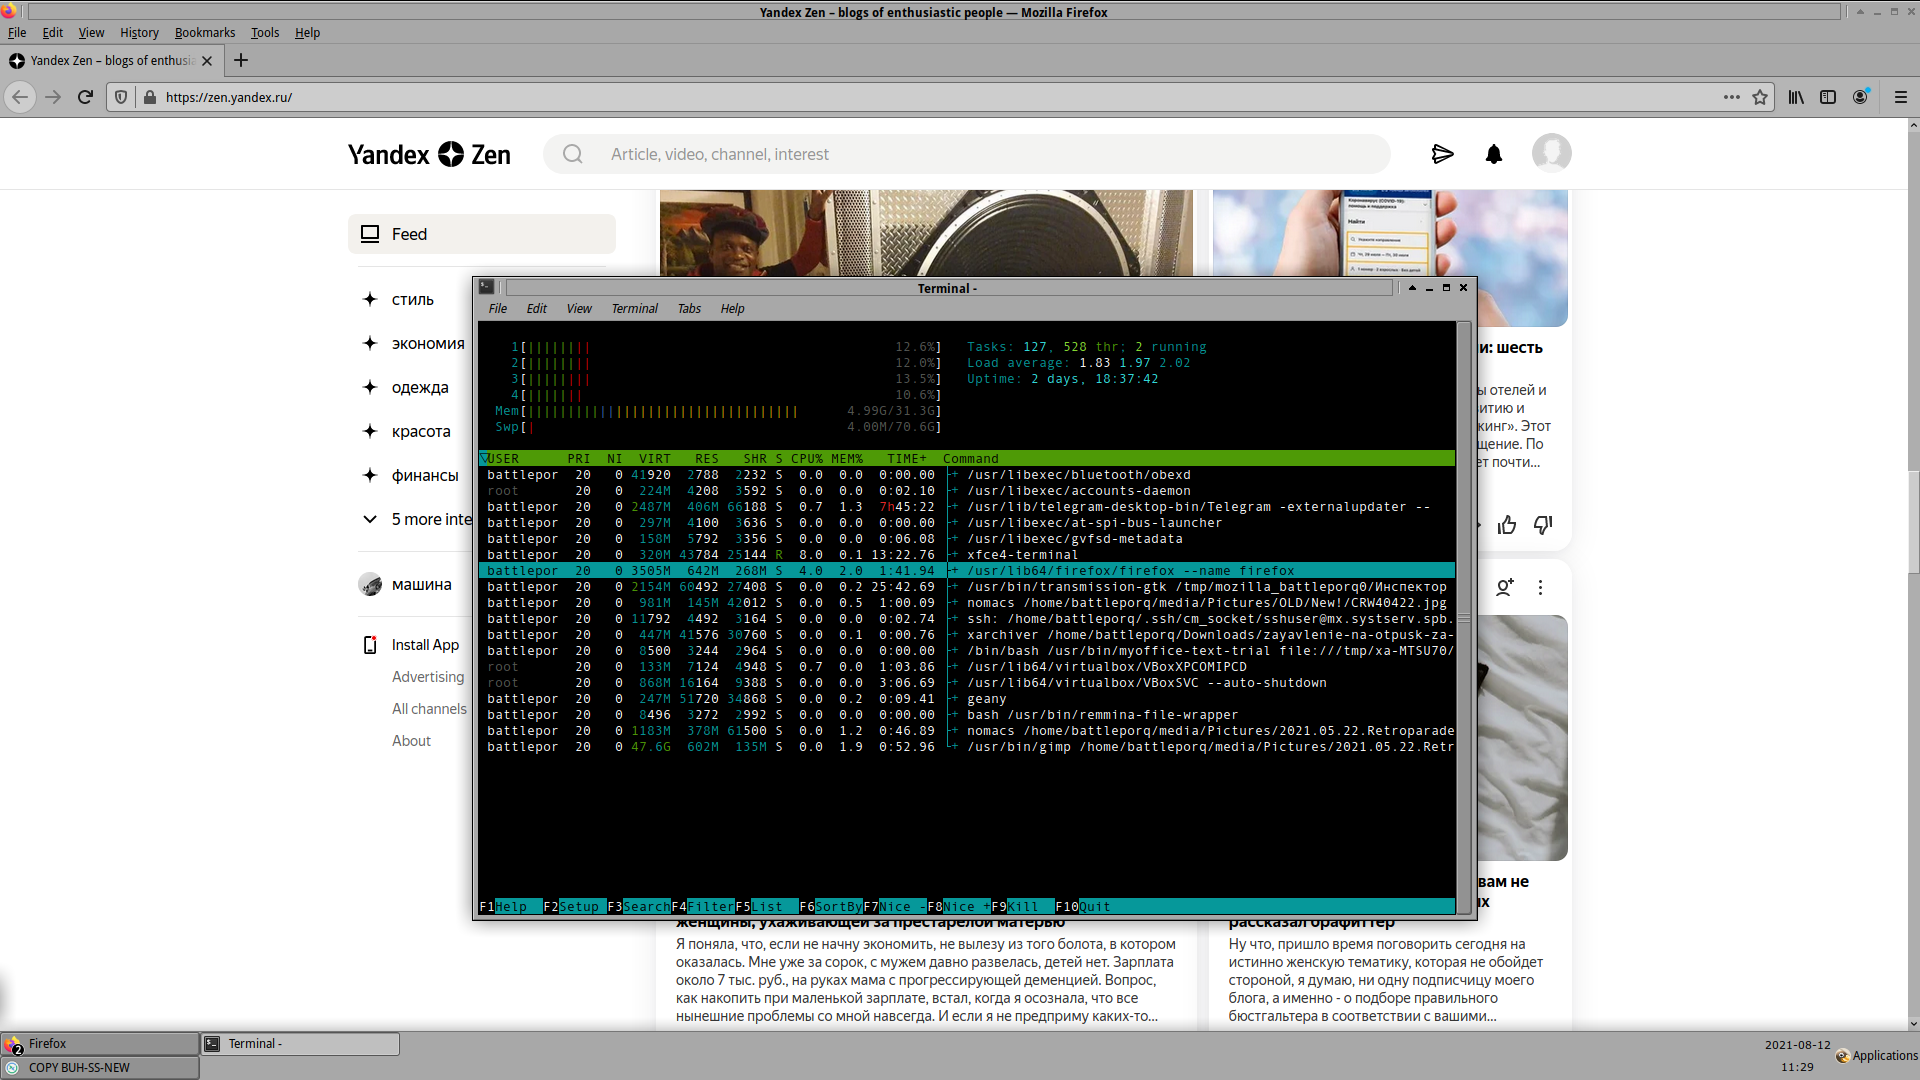Open the All channels link
The width and height of the screenshot is (1920, 1080).
[429, 709]
